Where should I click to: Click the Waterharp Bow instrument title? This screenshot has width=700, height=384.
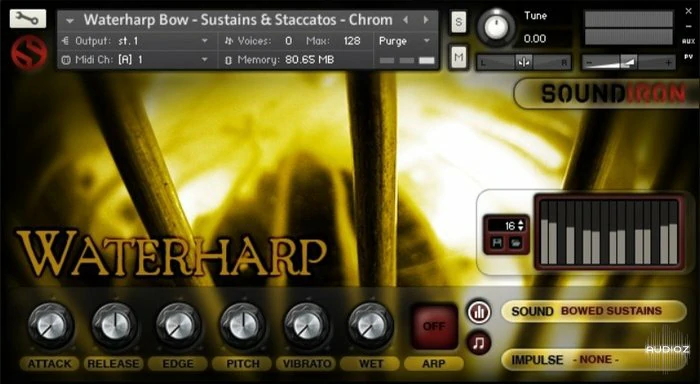238,20
